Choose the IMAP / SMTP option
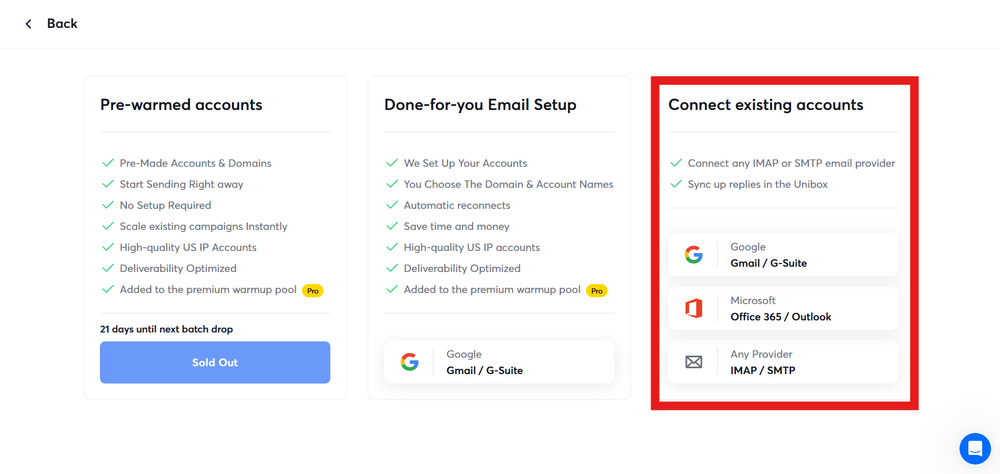Screen dimensions: 1000x474 (x=763, y=370)
